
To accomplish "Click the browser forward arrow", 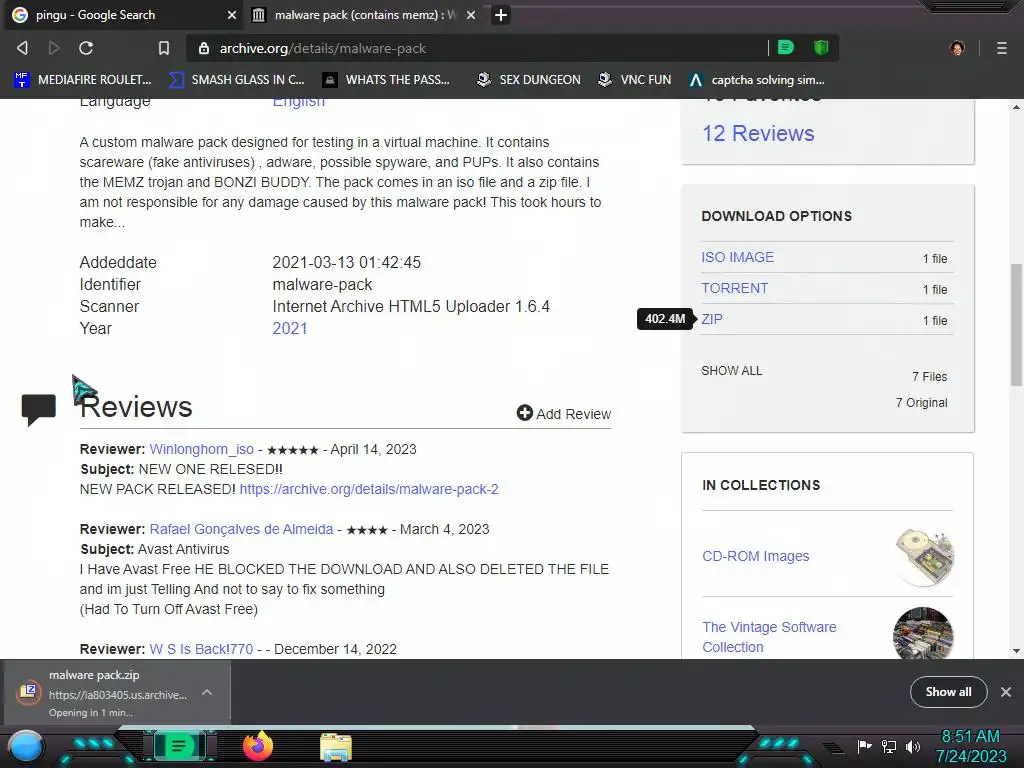I will pos(54,48).
